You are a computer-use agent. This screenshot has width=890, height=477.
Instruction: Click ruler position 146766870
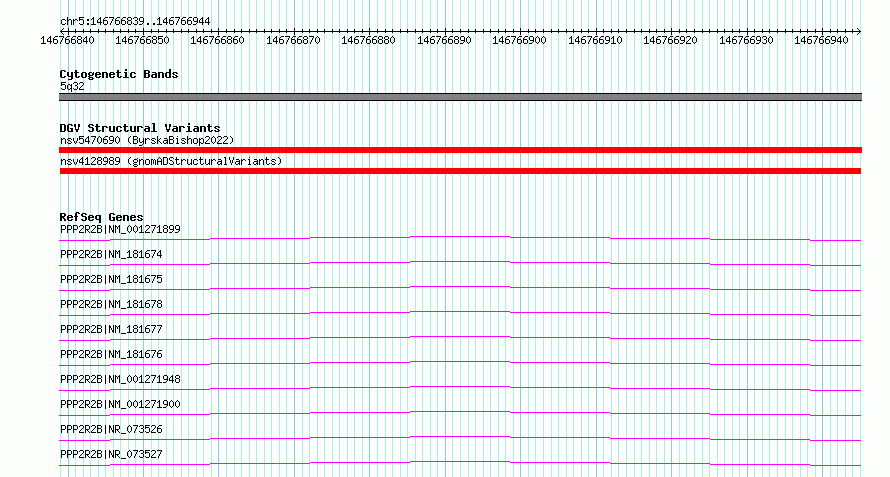coord(293,40)
